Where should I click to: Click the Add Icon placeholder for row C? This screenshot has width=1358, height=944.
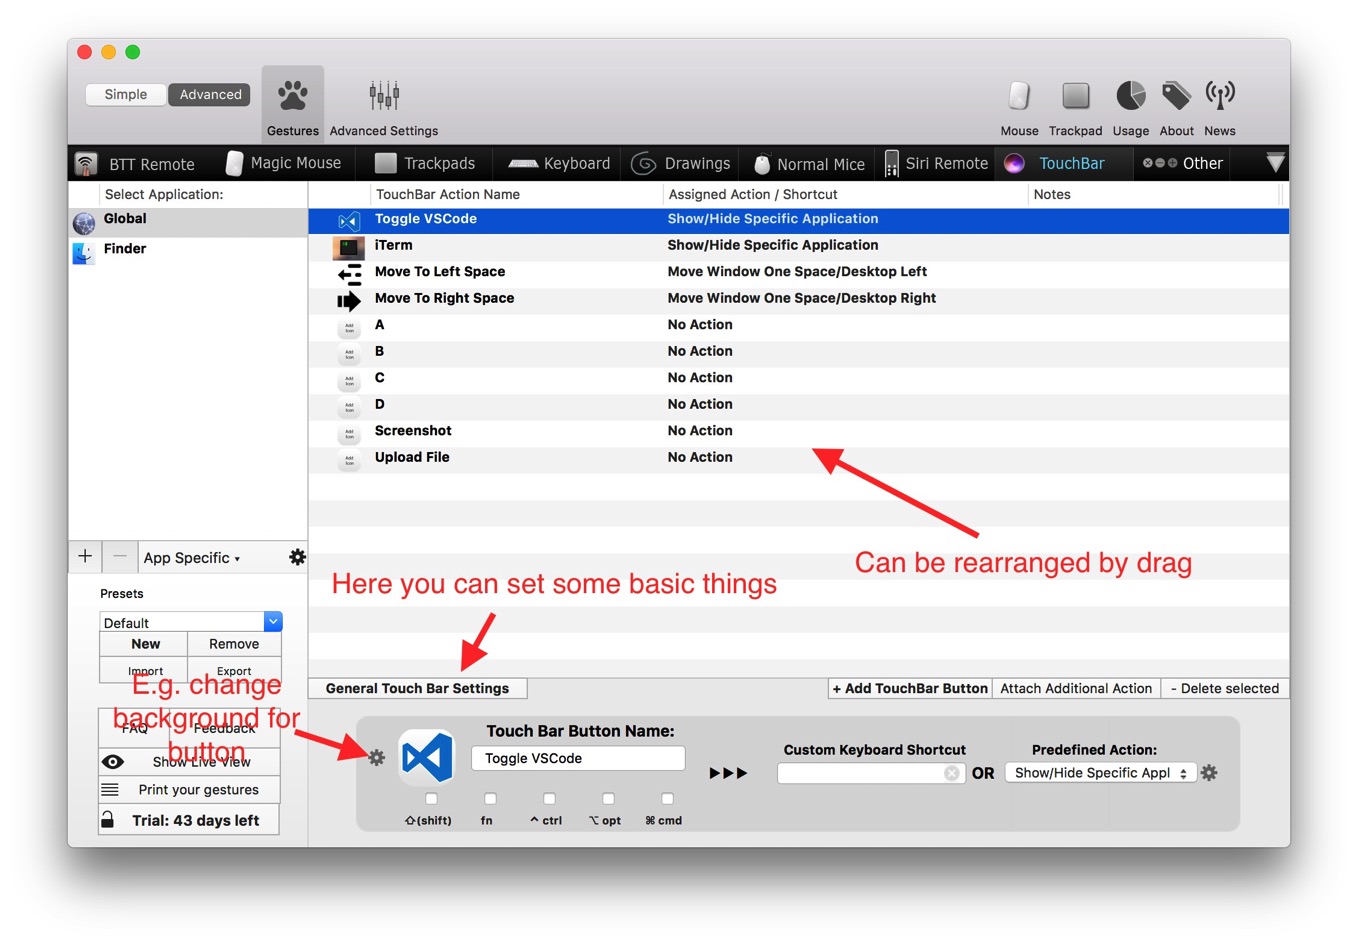(x=349, y=381)
